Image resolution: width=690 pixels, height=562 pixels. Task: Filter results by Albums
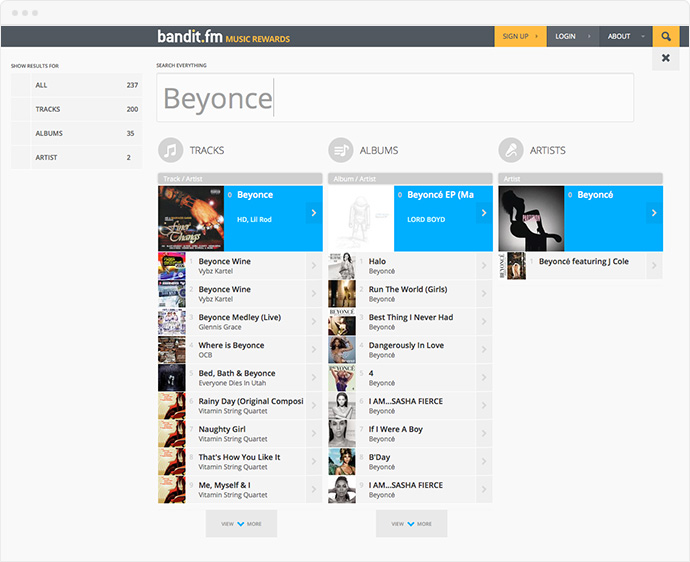77,133
